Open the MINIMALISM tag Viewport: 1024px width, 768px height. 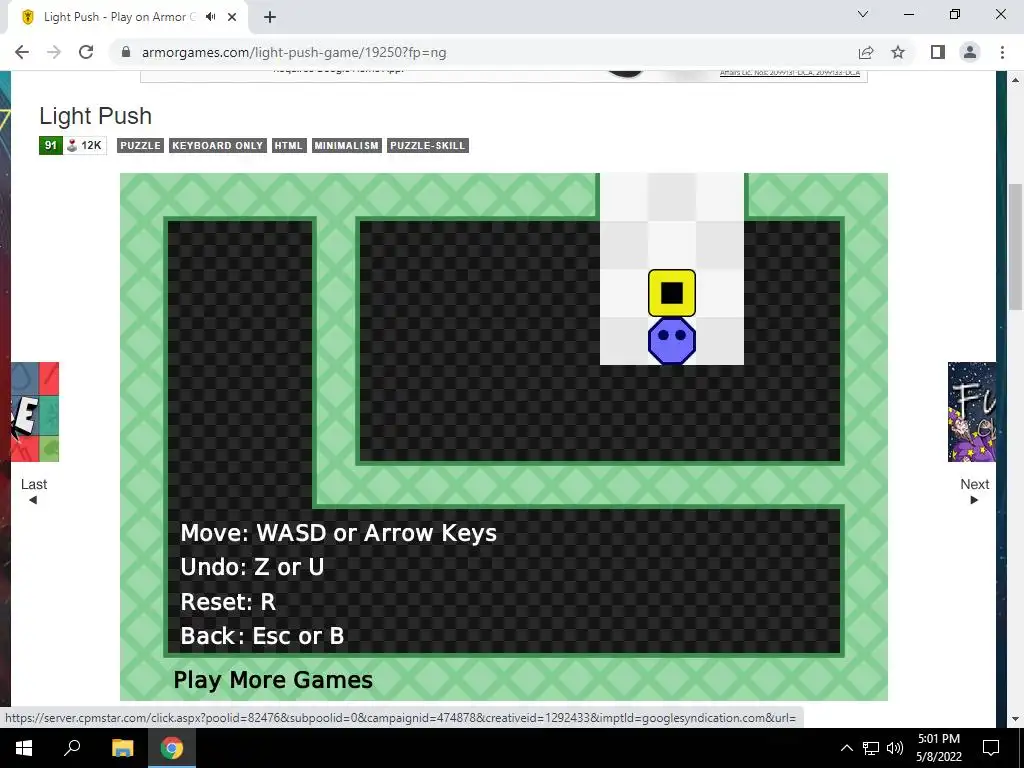[346, 146]
